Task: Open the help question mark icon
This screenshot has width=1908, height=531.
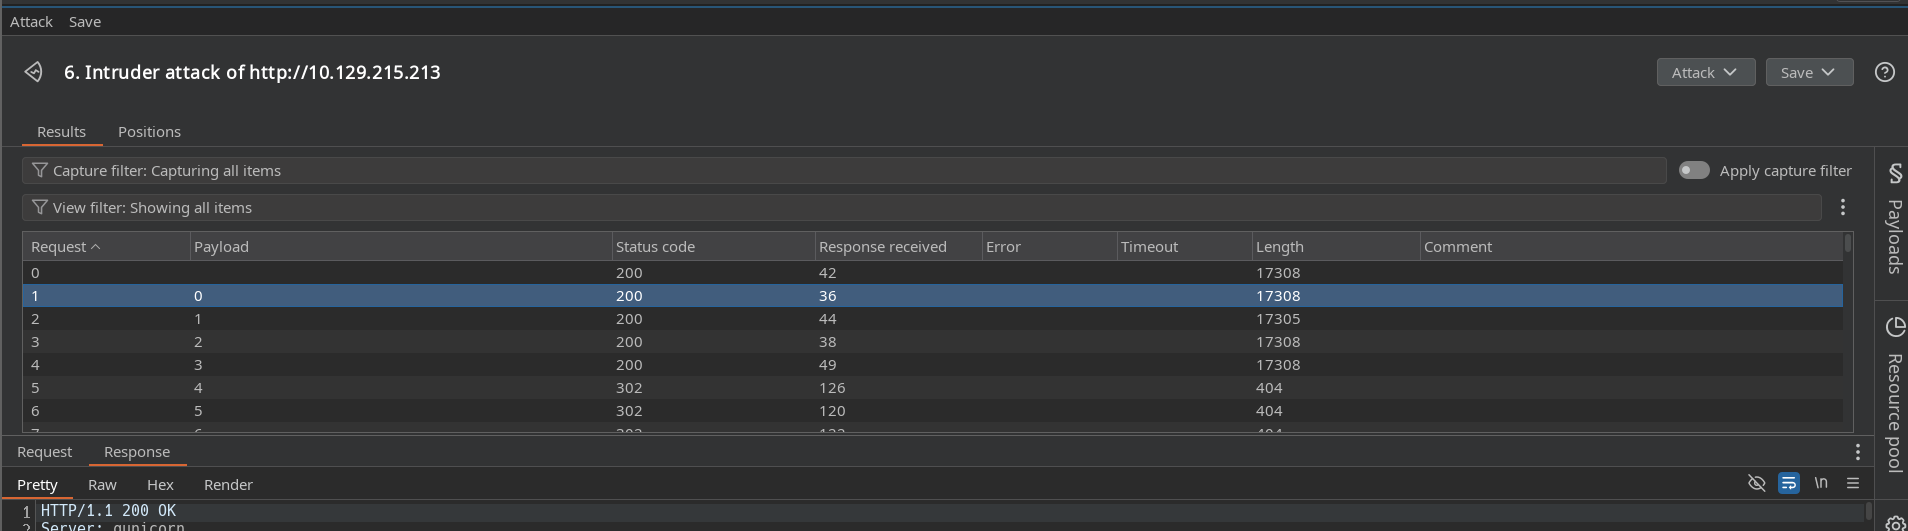Action: coord(1884,72)
